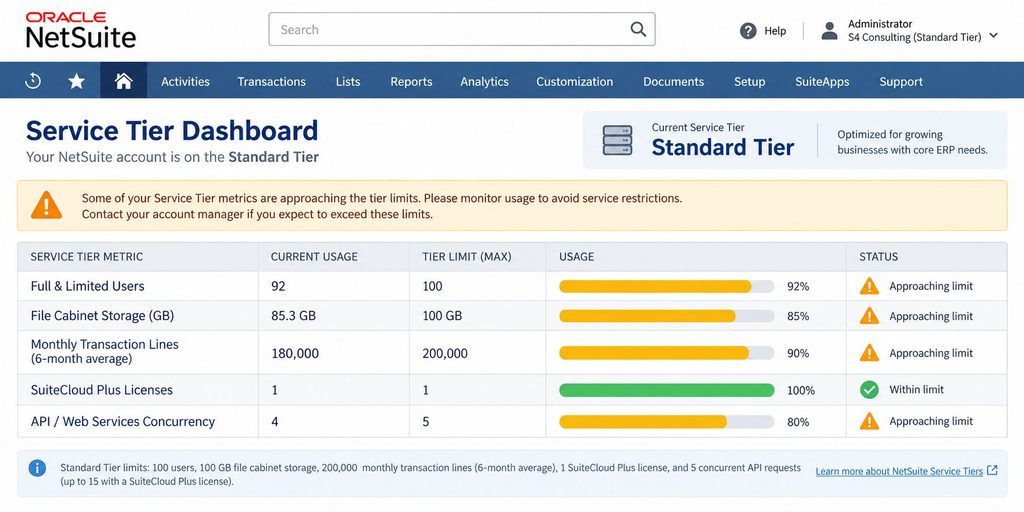Click the orange warning triangle in the alert banner
1024x512 pixels.
coord(46,205)
